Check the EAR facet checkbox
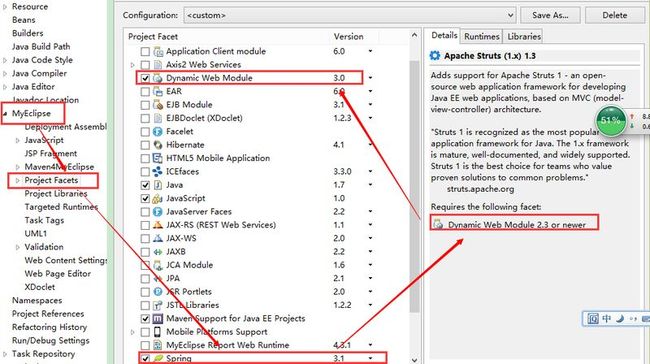This screenshot has width=650, height=364. coord(145,91)
